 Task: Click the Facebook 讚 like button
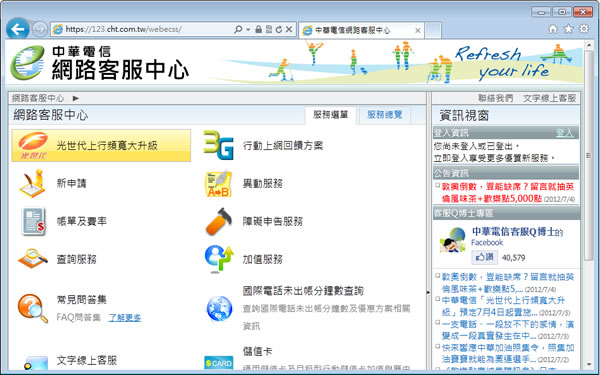point(484,257)
